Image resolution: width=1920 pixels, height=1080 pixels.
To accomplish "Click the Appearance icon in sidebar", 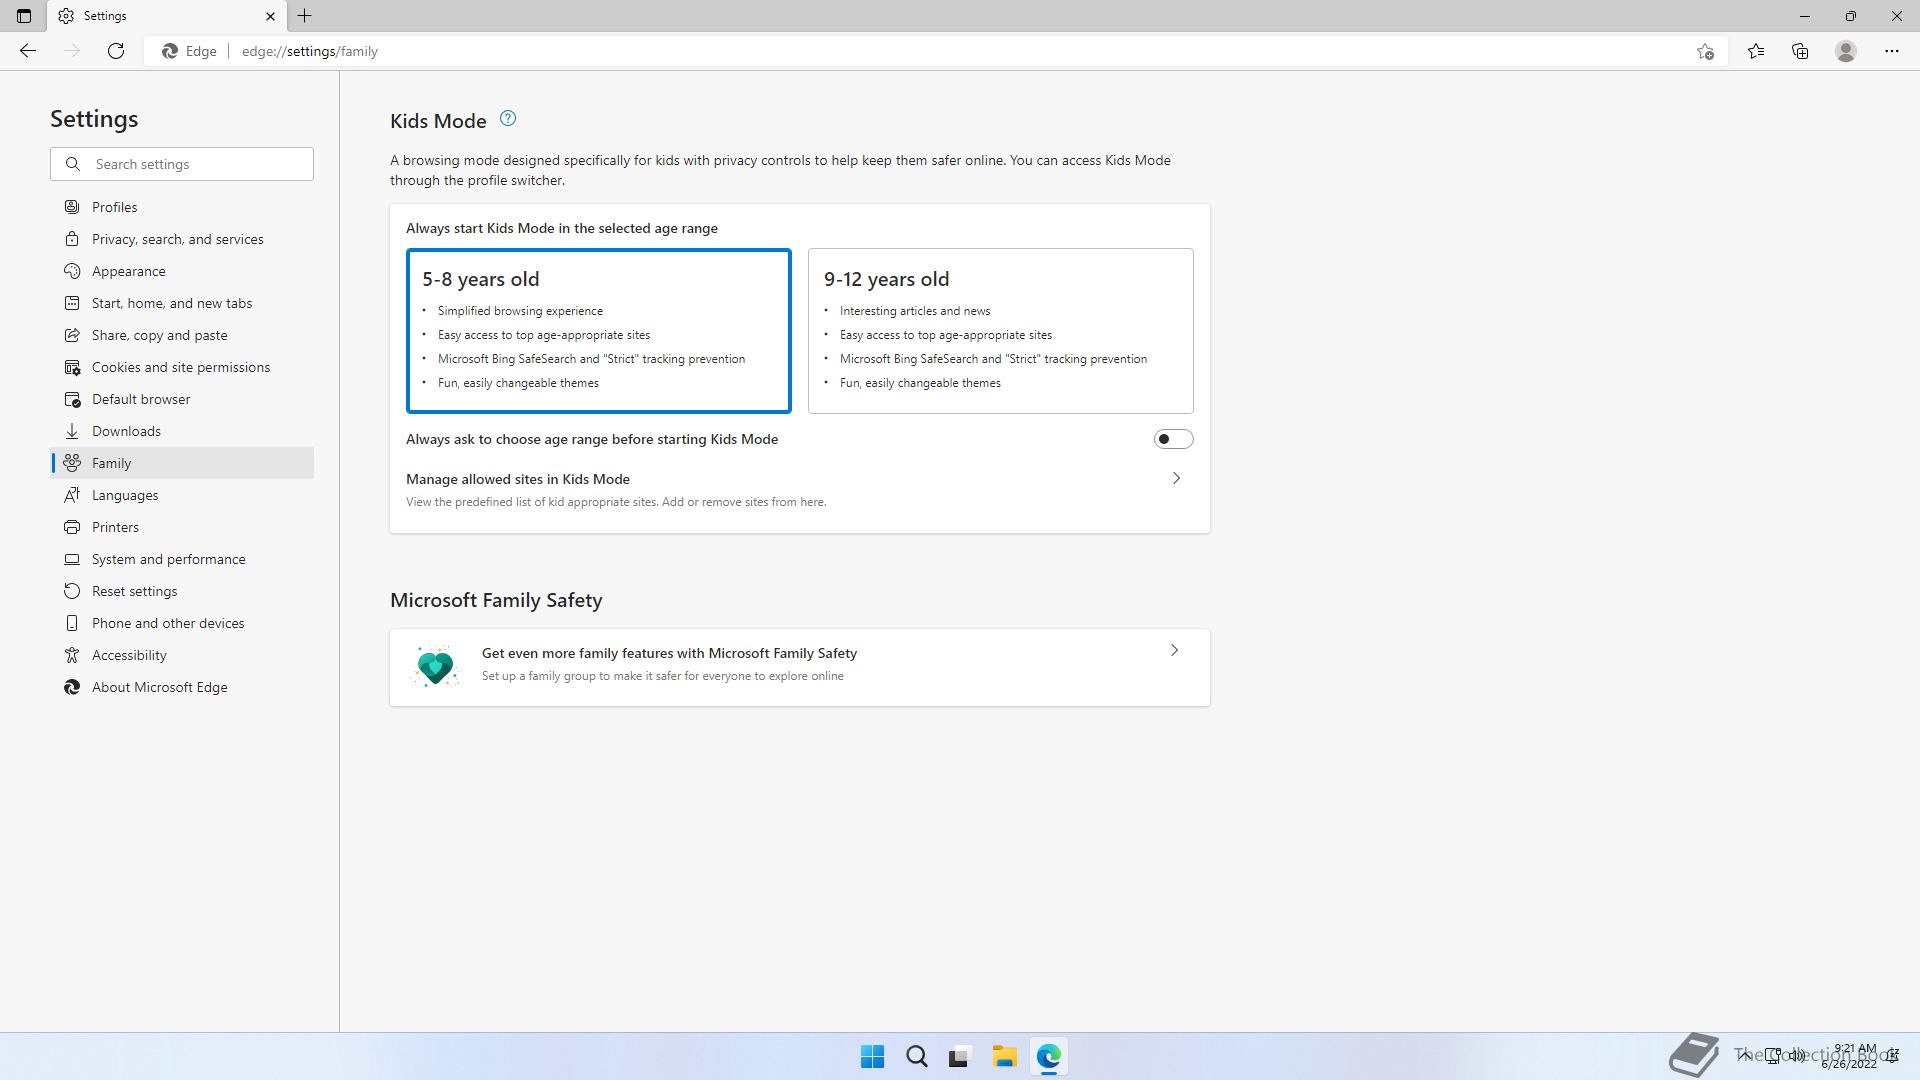I will [x=72, y=271].
